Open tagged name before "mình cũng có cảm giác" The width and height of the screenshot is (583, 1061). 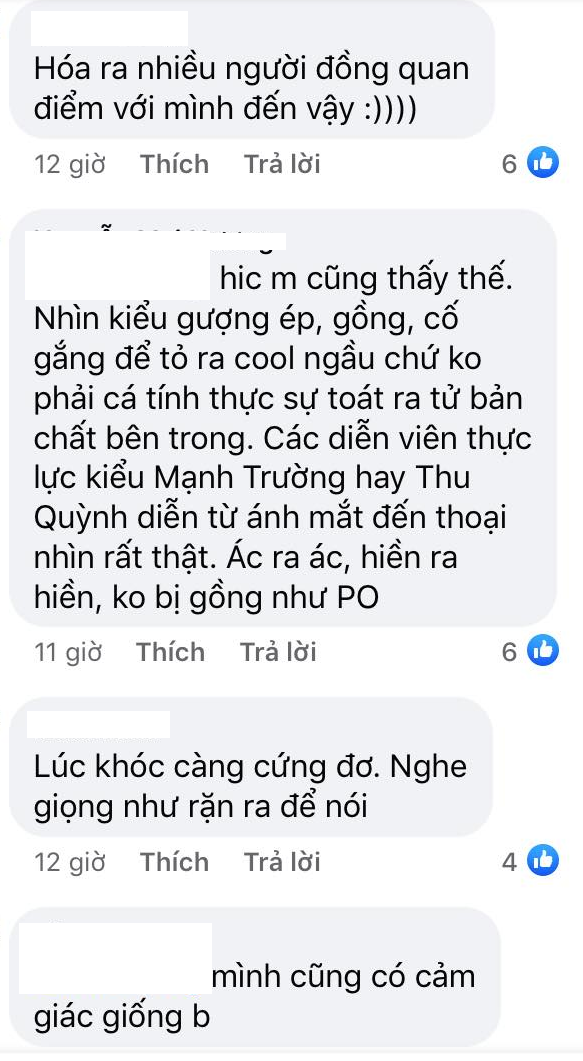115,960
